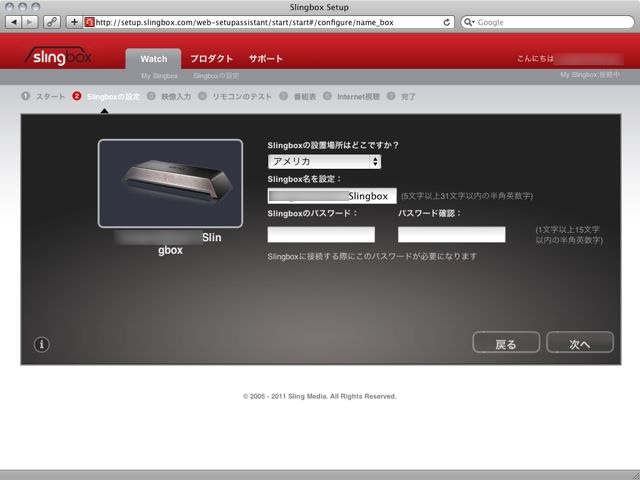Click the Slingbox device thumbnail image
This screenshot has height=480, width=640.
(170, 183)
